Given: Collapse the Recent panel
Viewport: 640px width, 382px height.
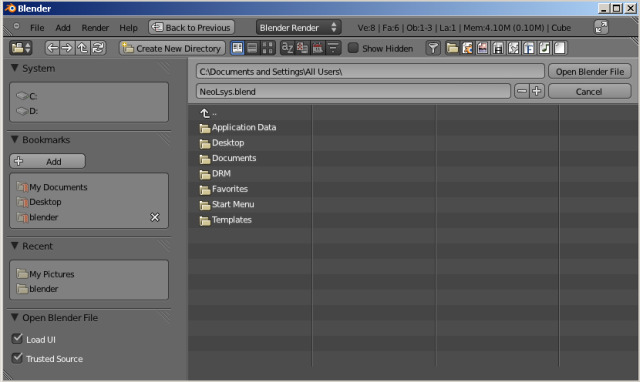Looking at the screenshot, I should [15, 246].
